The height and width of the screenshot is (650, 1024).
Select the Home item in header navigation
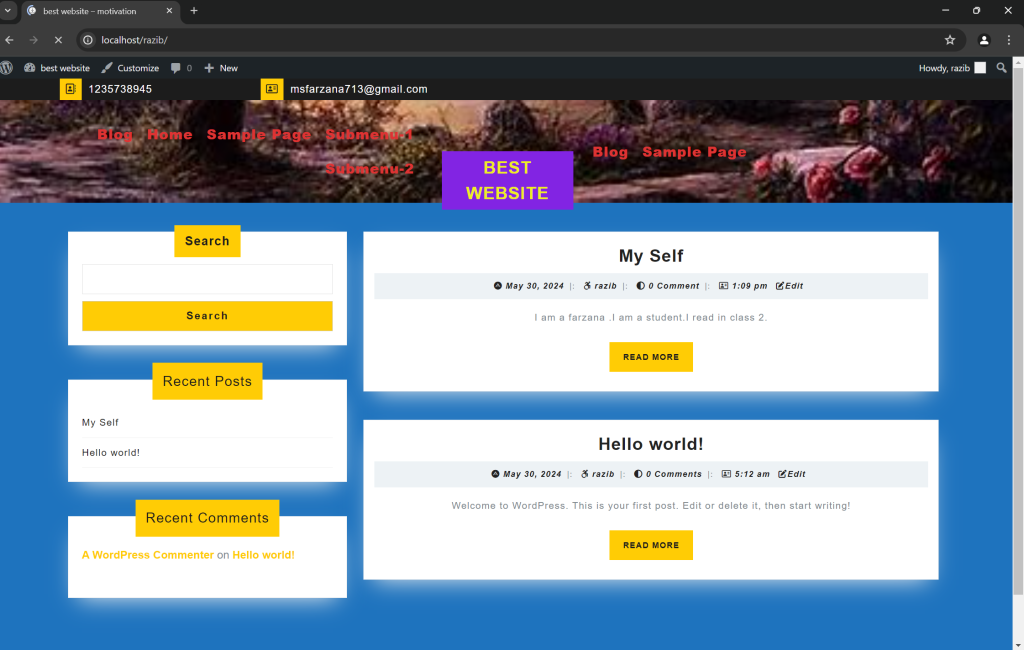169,135
